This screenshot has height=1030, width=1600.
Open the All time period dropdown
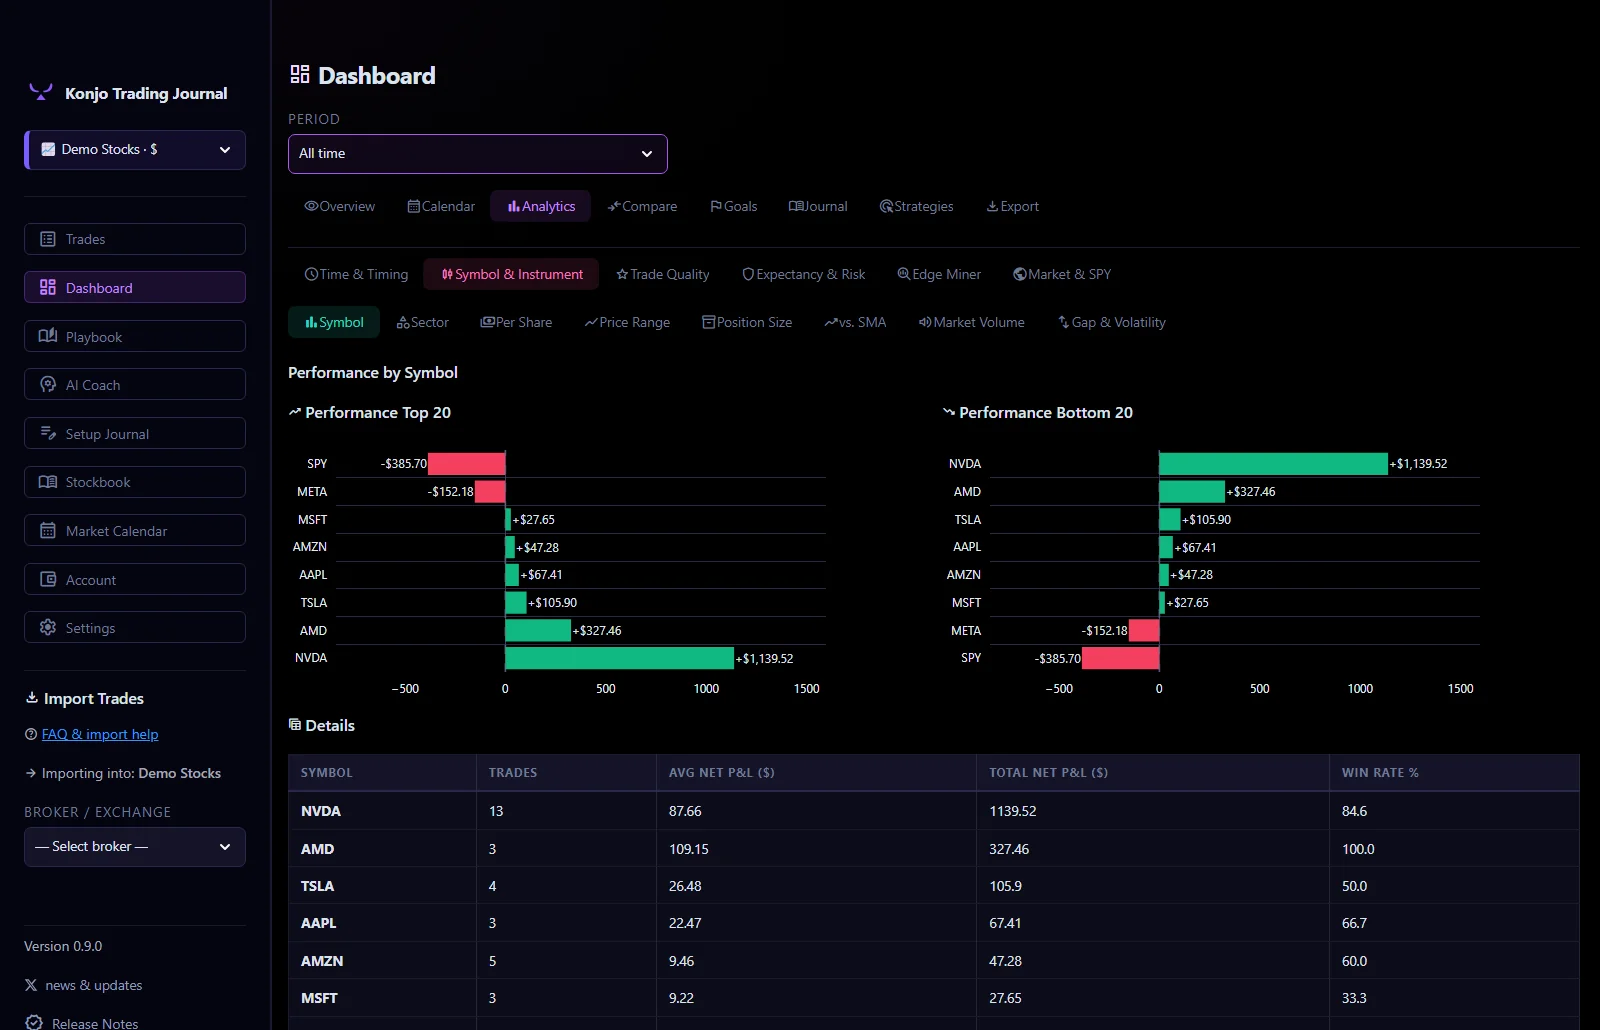(x=478, y=154)
